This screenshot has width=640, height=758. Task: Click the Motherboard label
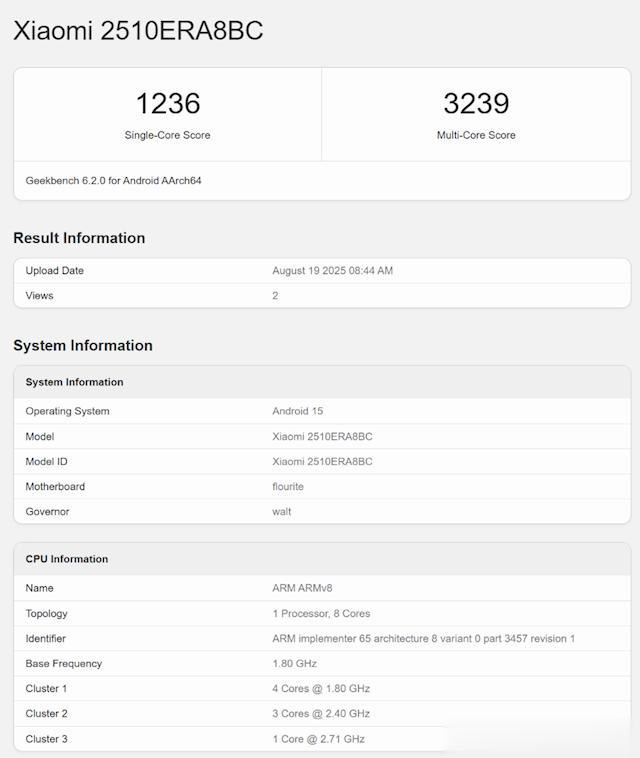point(55,487)
